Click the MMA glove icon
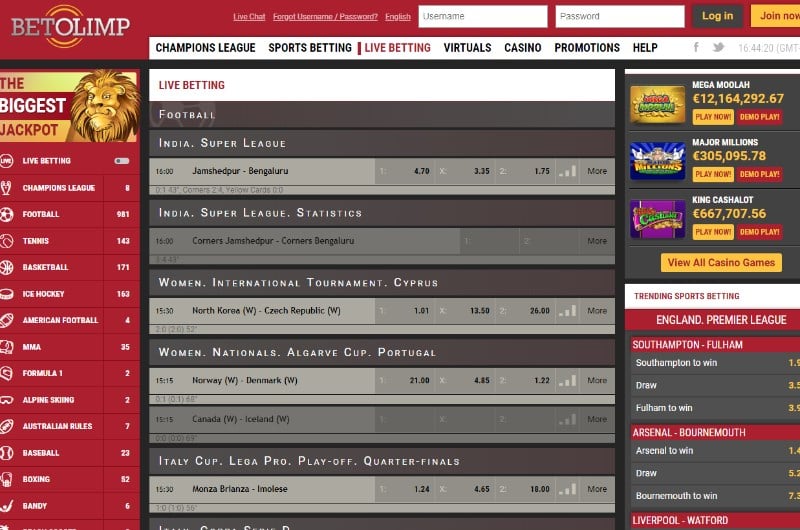The height and width of the screenshot is (530, 800). click(8, 347)
